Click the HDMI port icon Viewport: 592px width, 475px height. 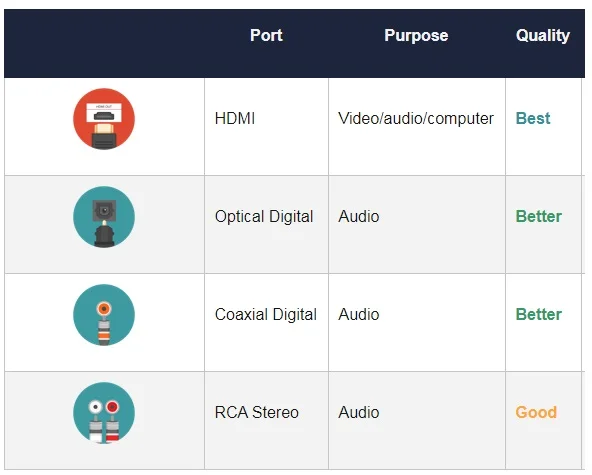click(104, 119)
